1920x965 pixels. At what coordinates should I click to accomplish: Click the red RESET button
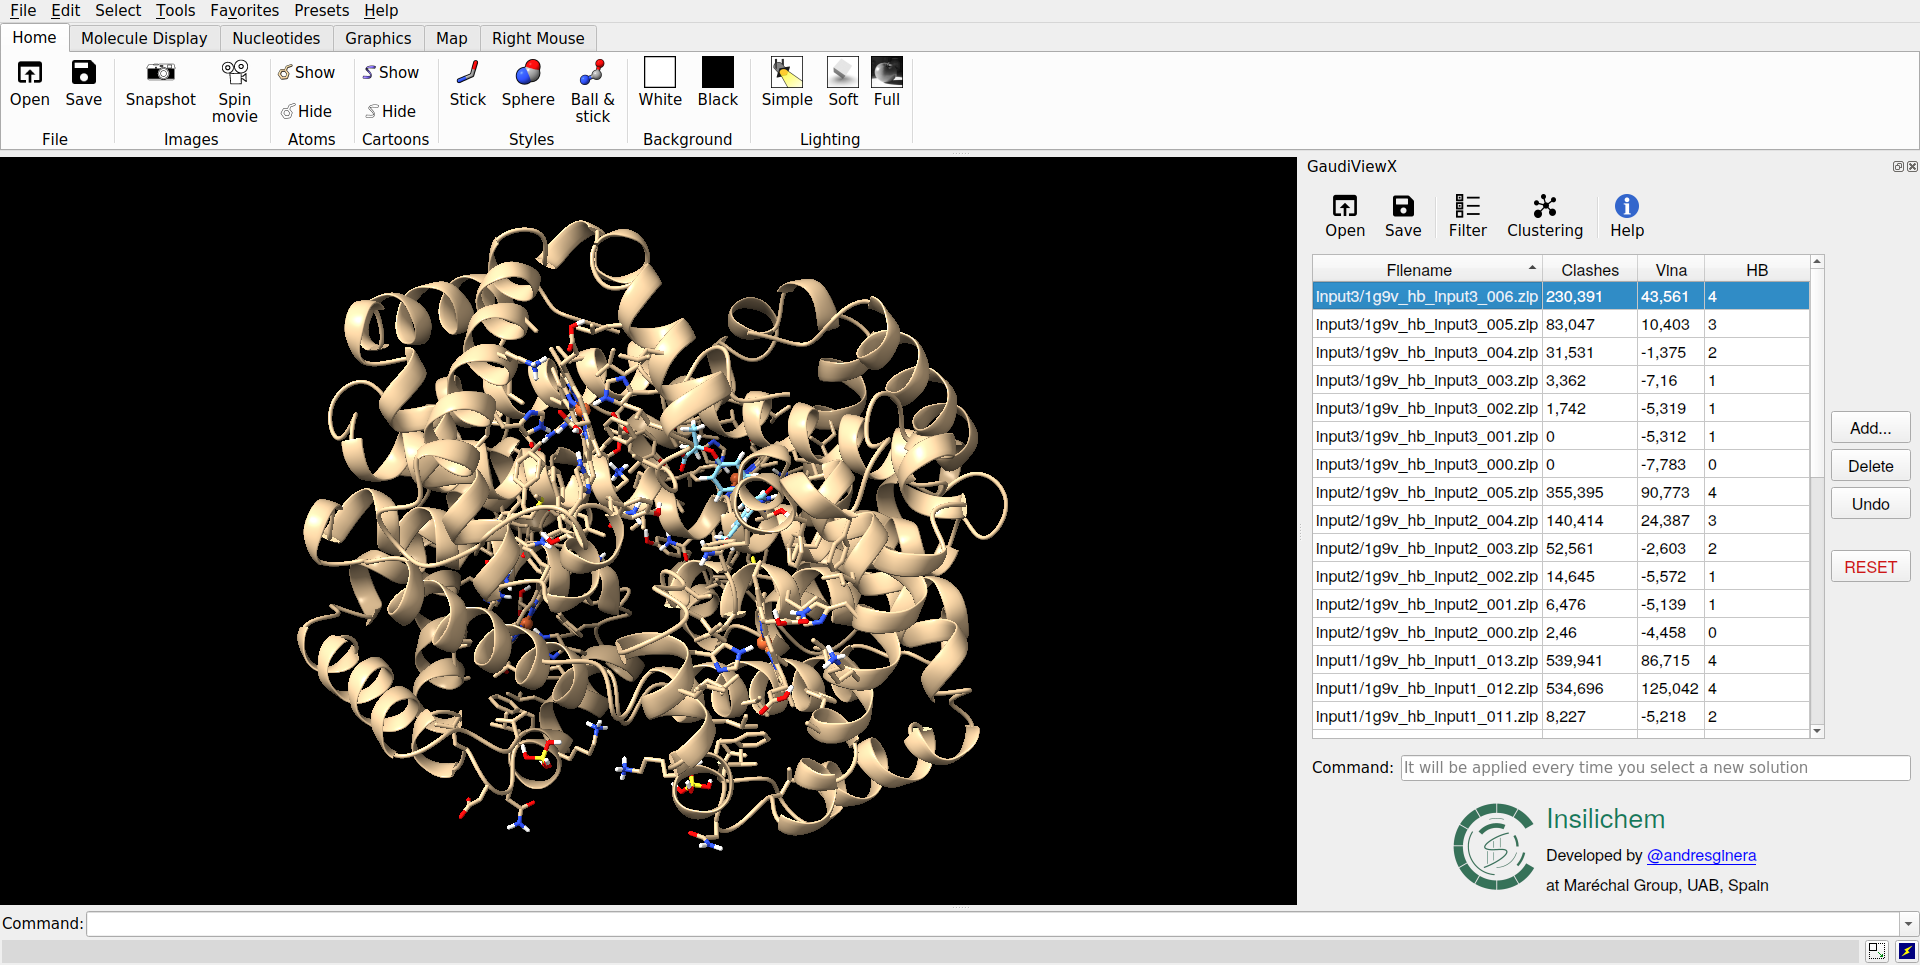[x=1870, y=567]
